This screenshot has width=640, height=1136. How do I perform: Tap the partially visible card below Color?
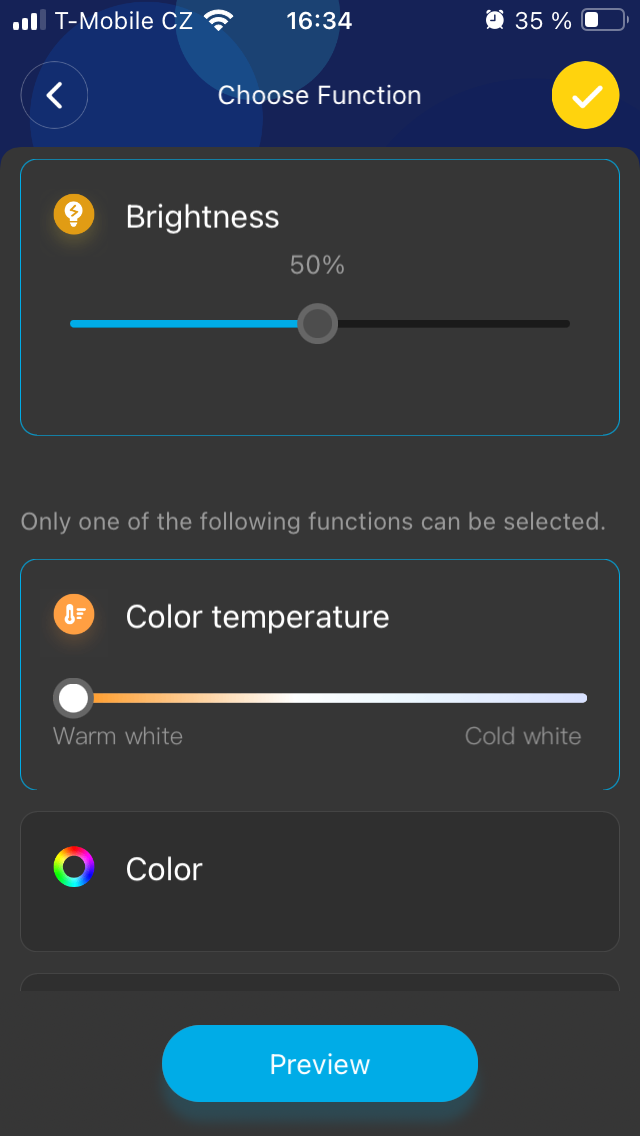[320, 982]
